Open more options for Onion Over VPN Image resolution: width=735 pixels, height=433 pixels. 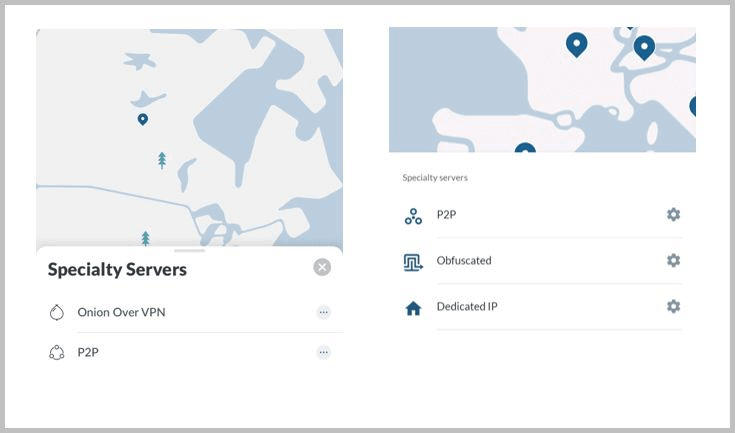point(323,312)
